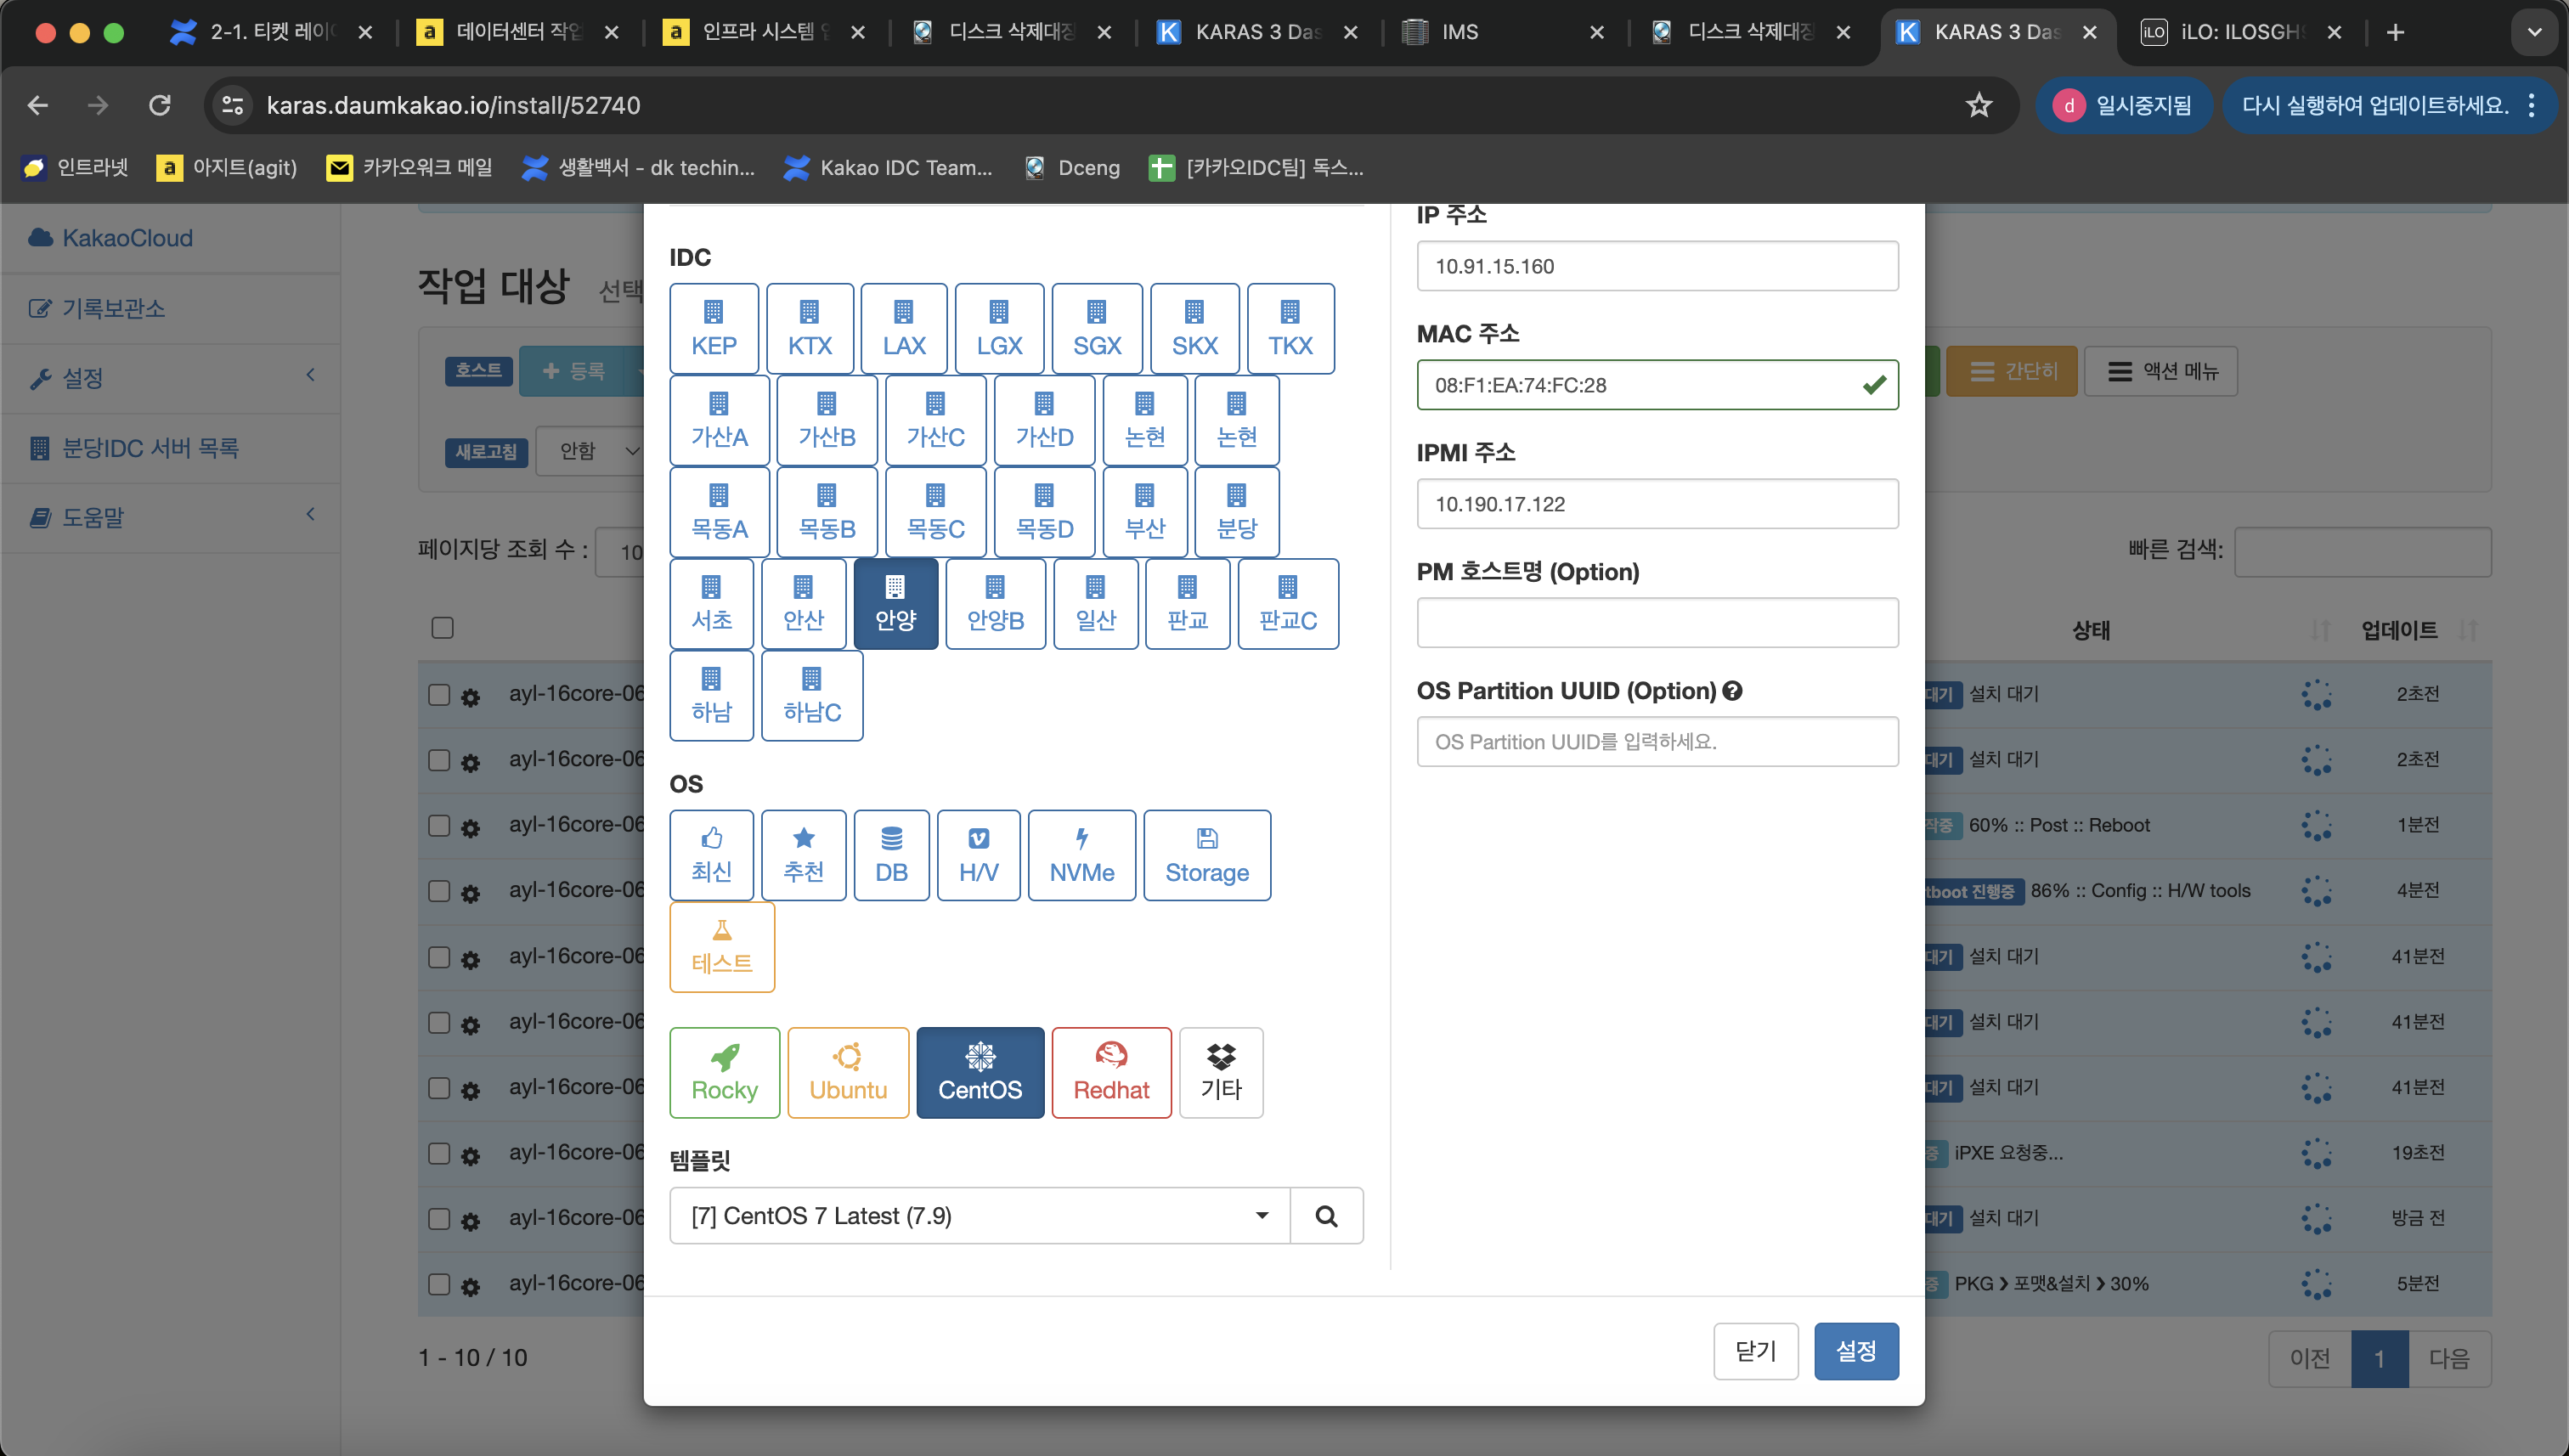The image size is (2569, 1456).
Task: Choose the DB OS category
Action: coord(891,855)
